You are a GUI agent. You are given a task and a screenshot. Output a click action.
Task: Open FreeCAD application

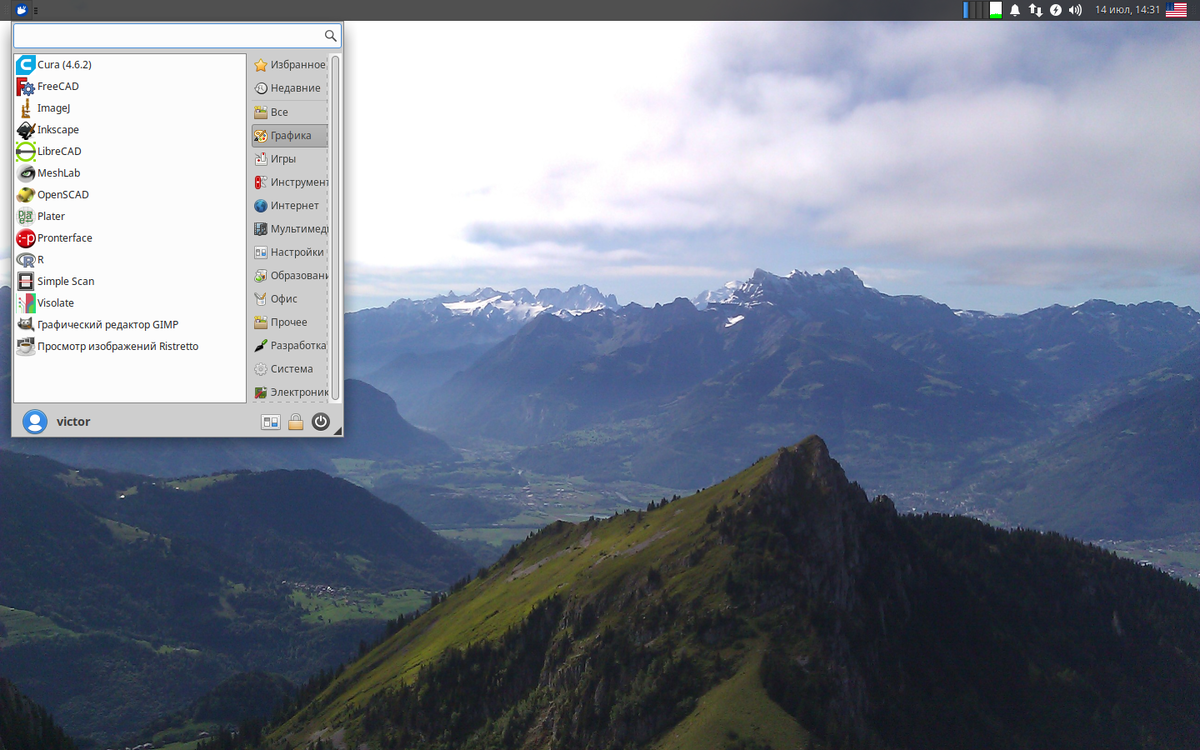tap(130, 87)
